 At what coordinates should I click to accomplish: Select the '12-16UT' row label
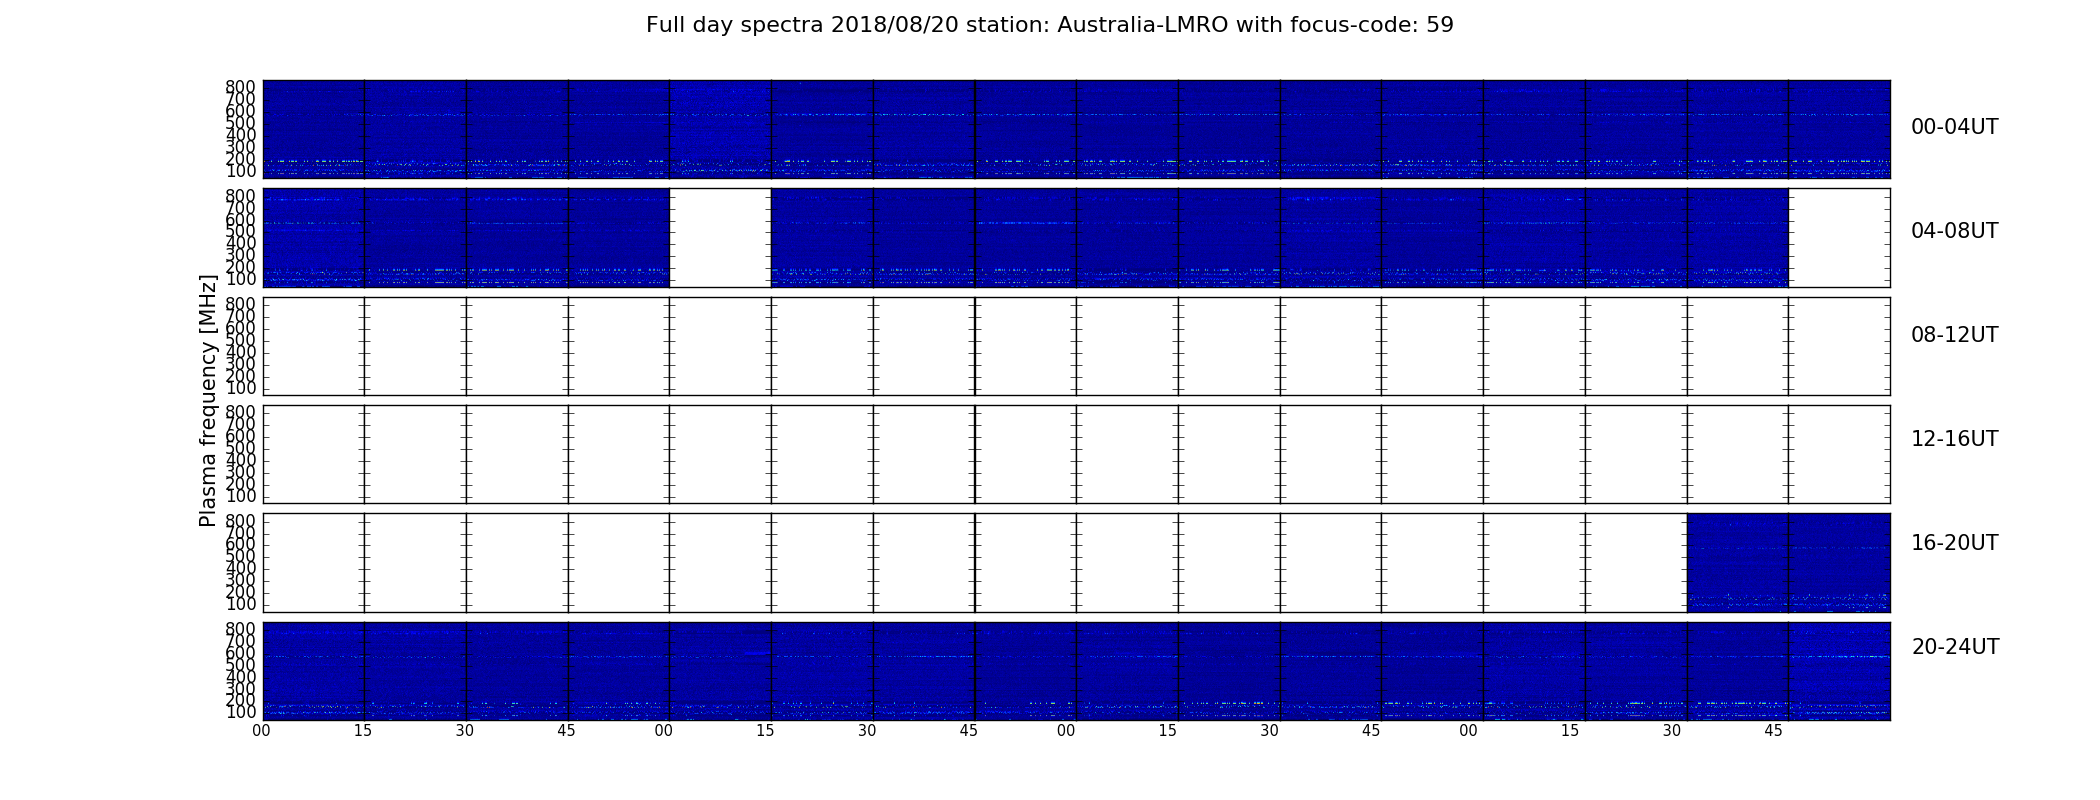pyautogui.click(x=1954, y=439)
